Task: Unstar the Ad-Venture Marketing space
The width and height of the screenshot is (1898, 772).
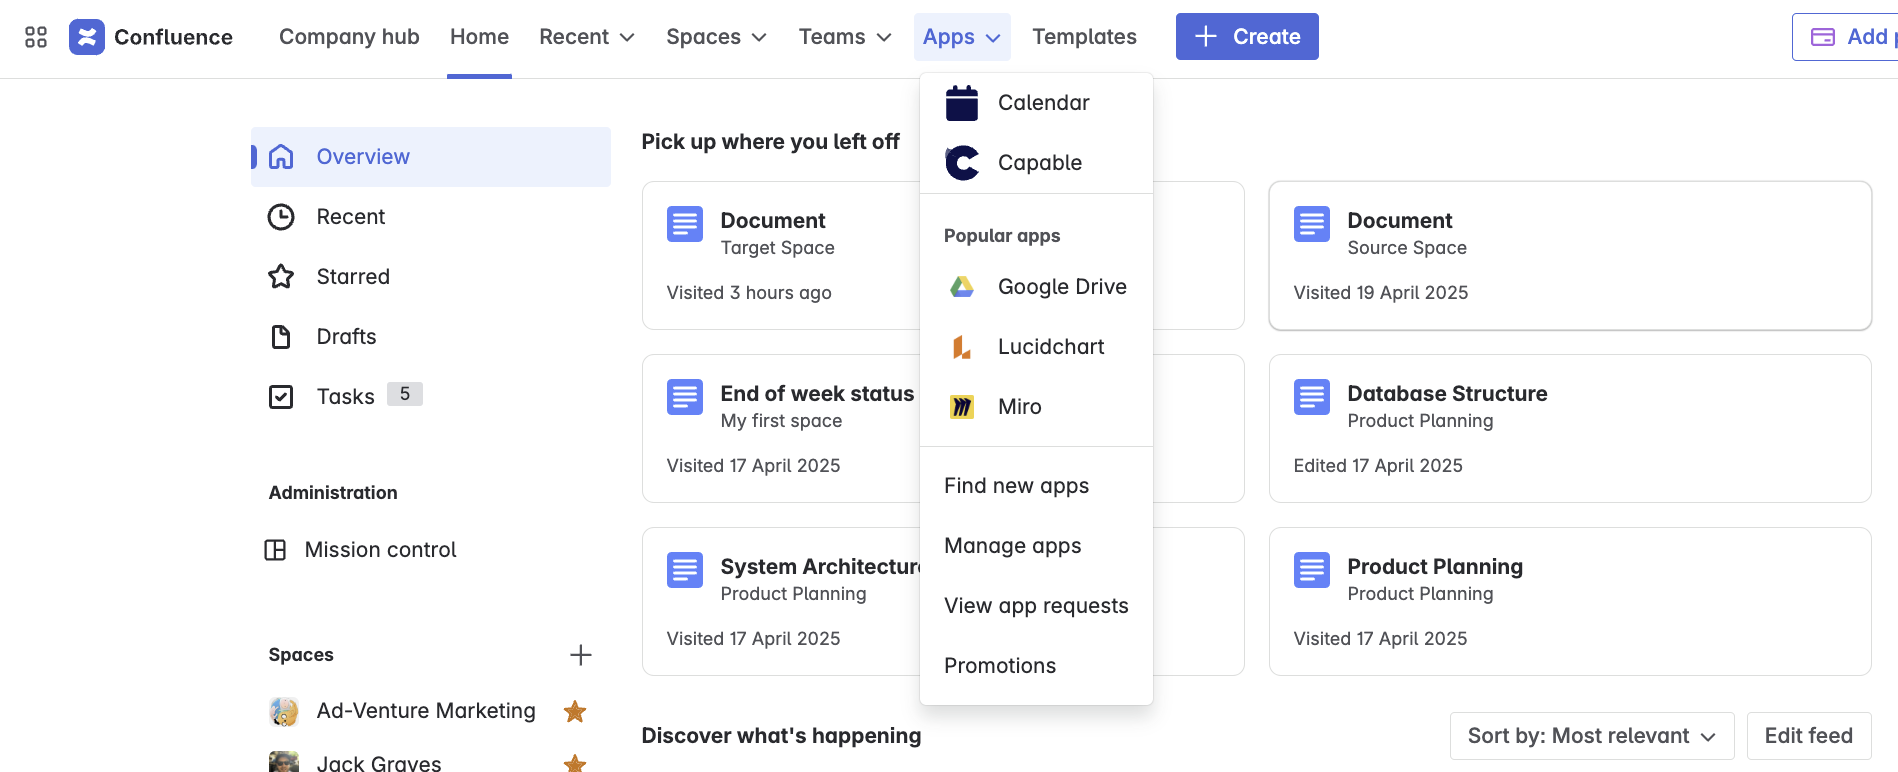Action: pos(575,710)
